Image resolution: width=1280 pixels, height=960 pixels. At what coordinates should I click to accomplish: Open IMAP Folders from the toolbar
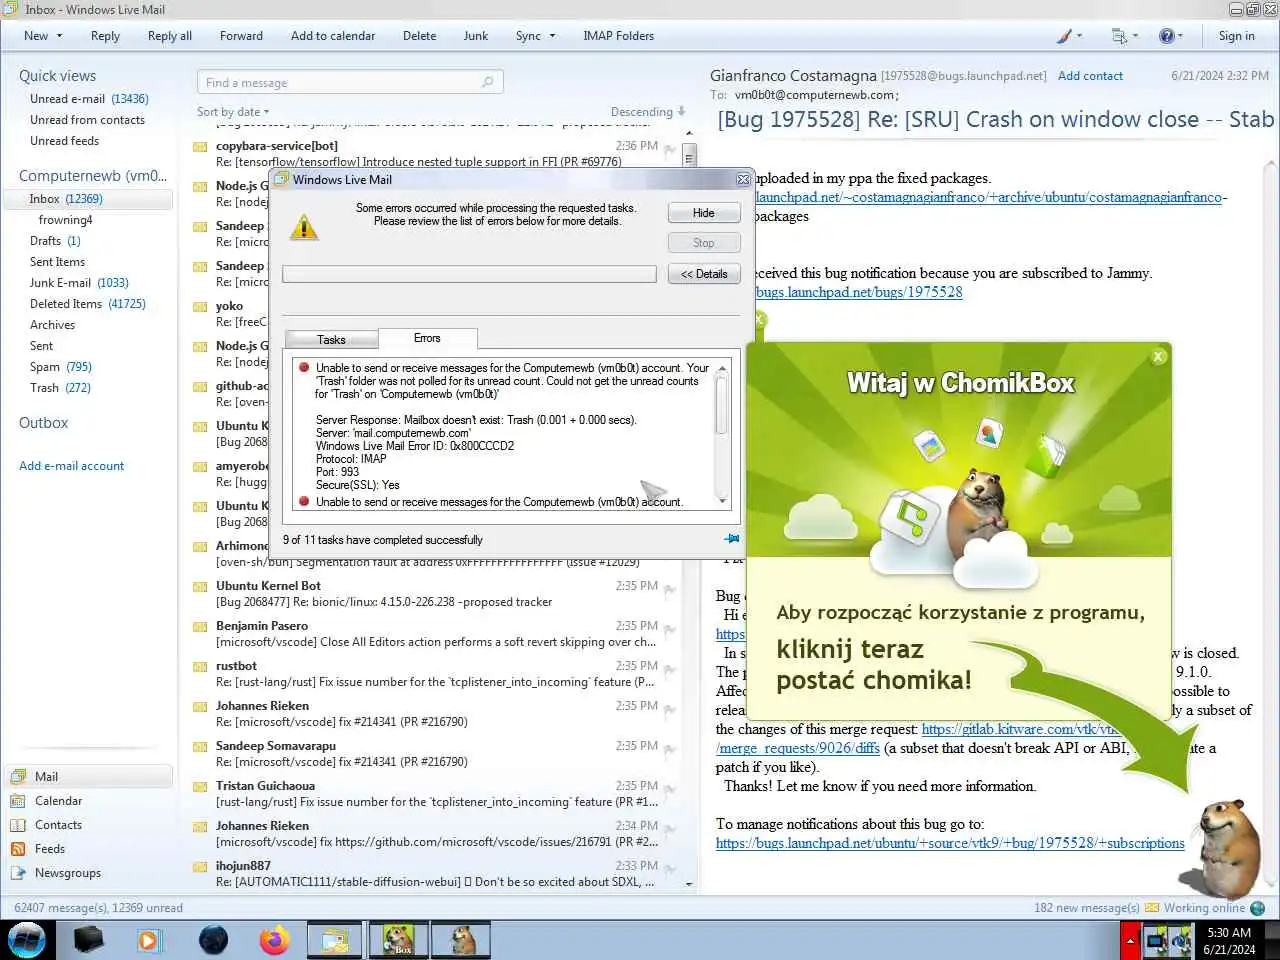click(618, 36)
